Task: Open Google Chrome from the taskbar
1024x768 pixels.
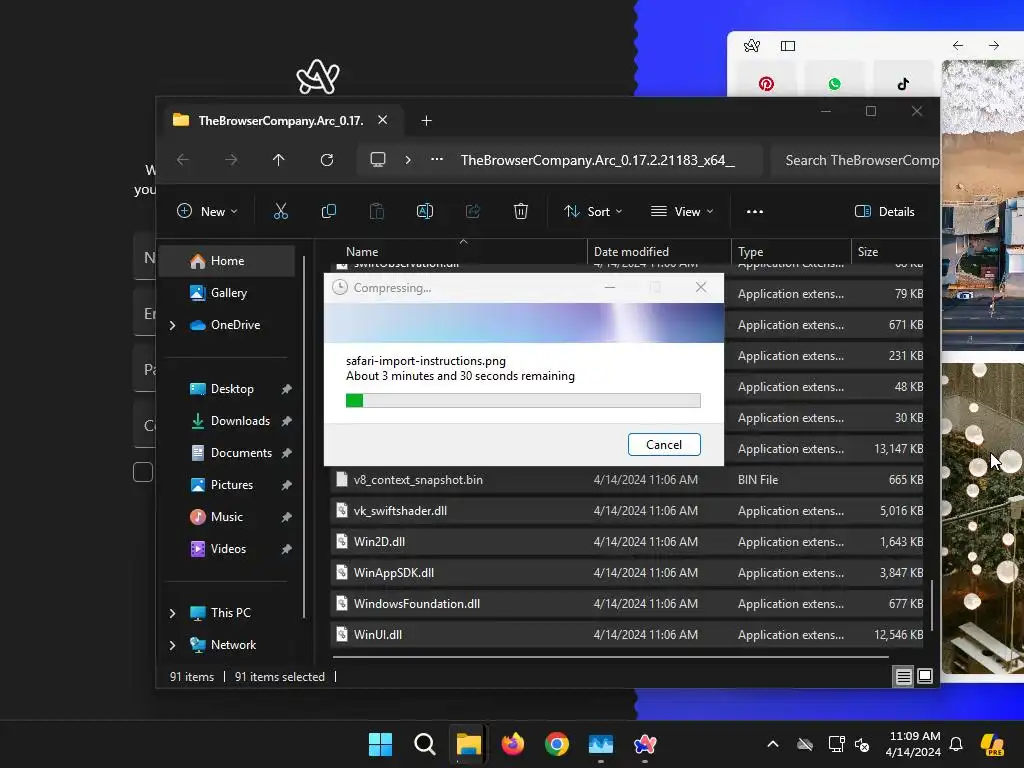Action: (x=556, y=744)
